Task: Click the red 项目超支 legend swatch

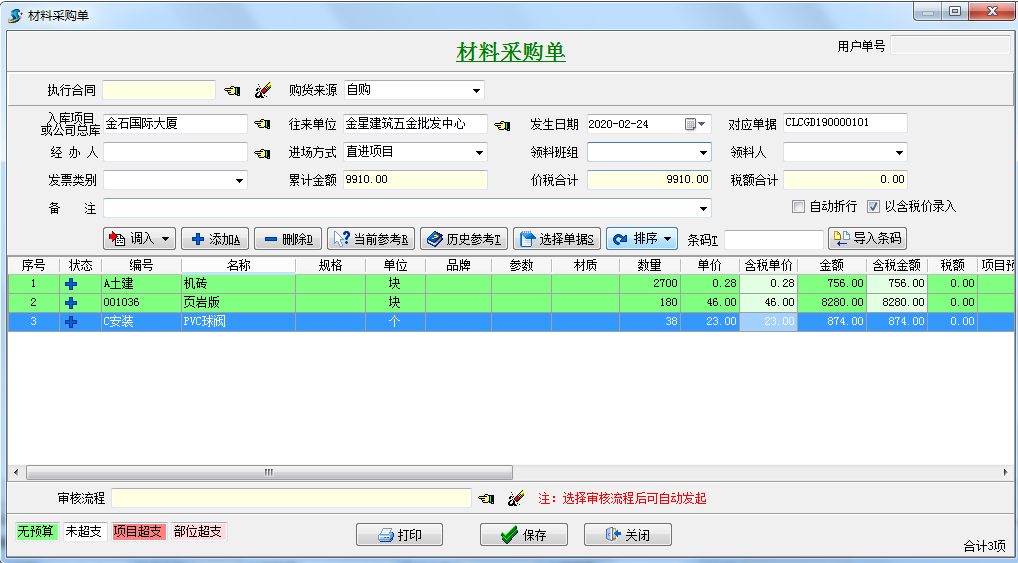Action: pyautogui.click(x=138, y=532)
